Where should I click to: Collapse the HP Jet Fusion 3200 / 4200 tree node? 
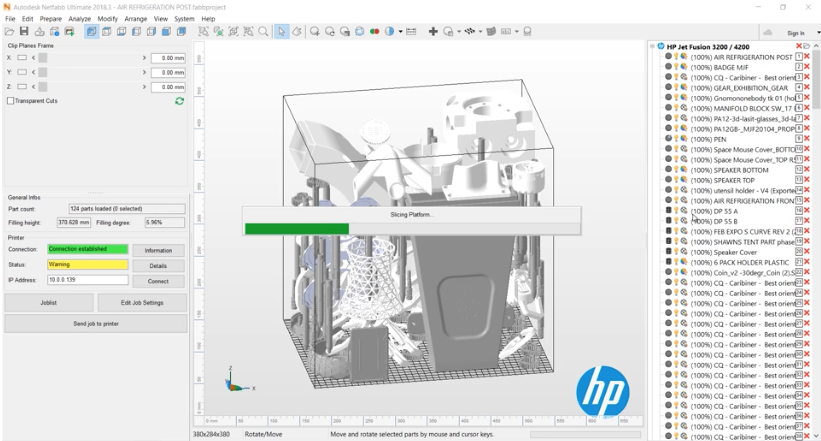653,47
